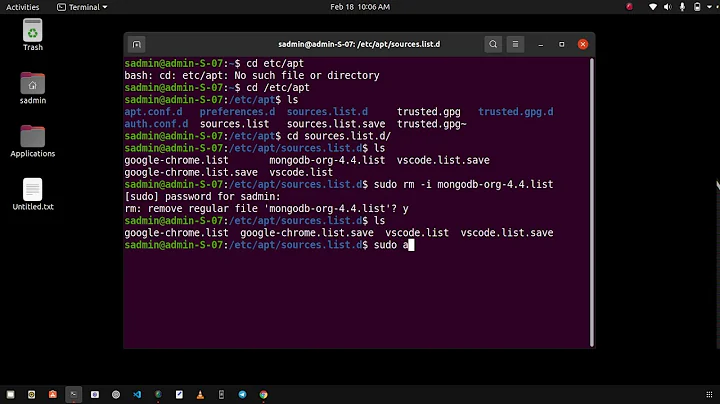
Task: Open the text editor icon in dock
Action: click(179, 394)
